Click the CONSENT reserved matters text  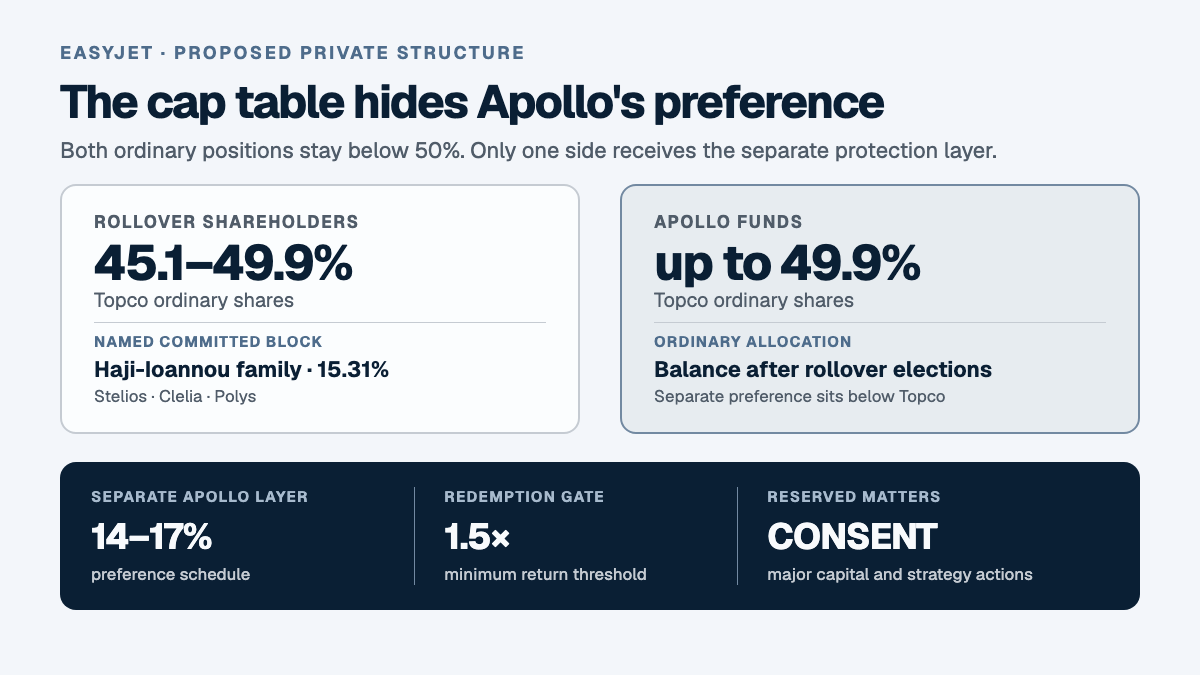(x=852, y=537)
